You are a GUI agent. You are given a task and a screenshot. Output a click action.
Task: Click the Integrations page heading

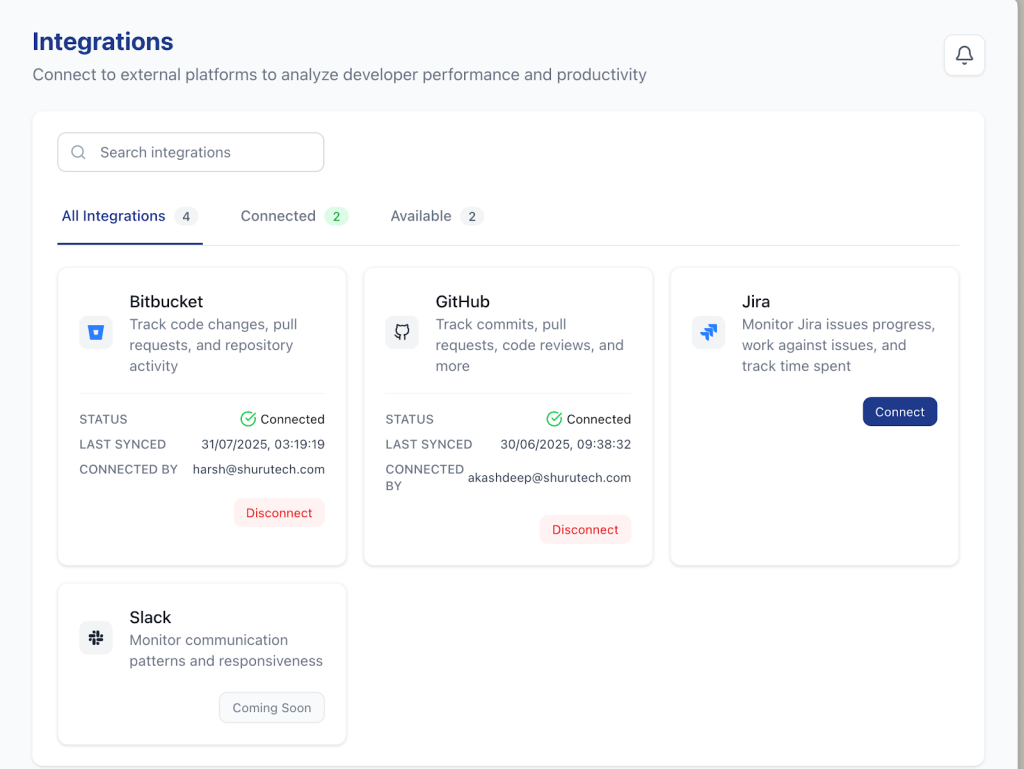click(103, 42)
